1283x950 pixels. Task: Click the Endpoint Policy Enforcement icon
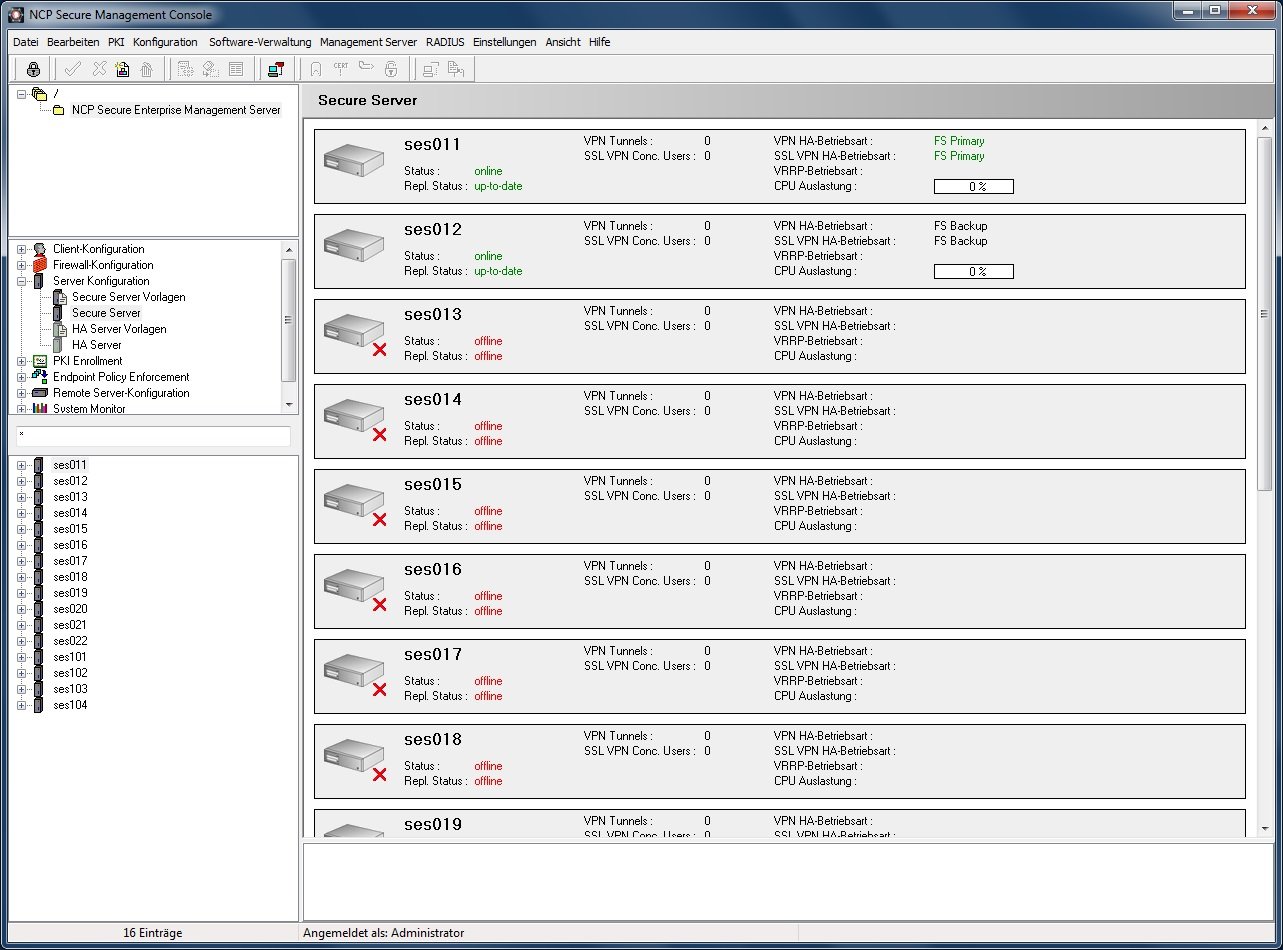point(40,377)
